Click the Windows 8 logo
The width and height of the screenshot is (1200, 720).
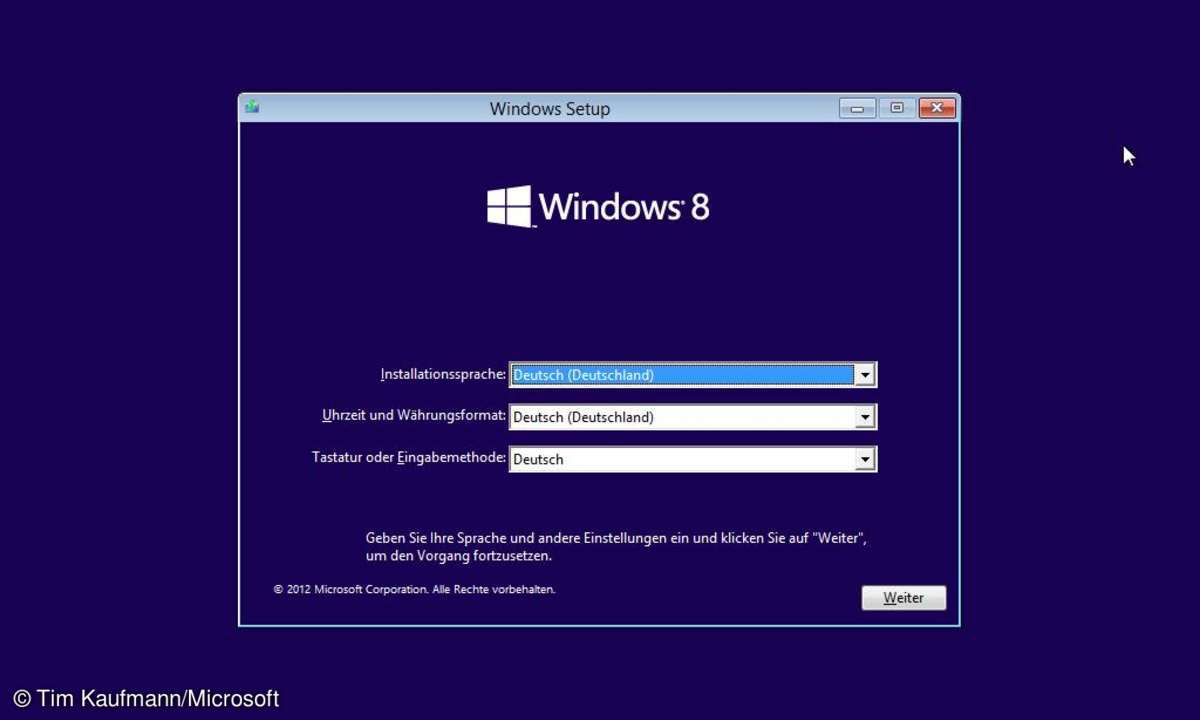pos(598,207)
